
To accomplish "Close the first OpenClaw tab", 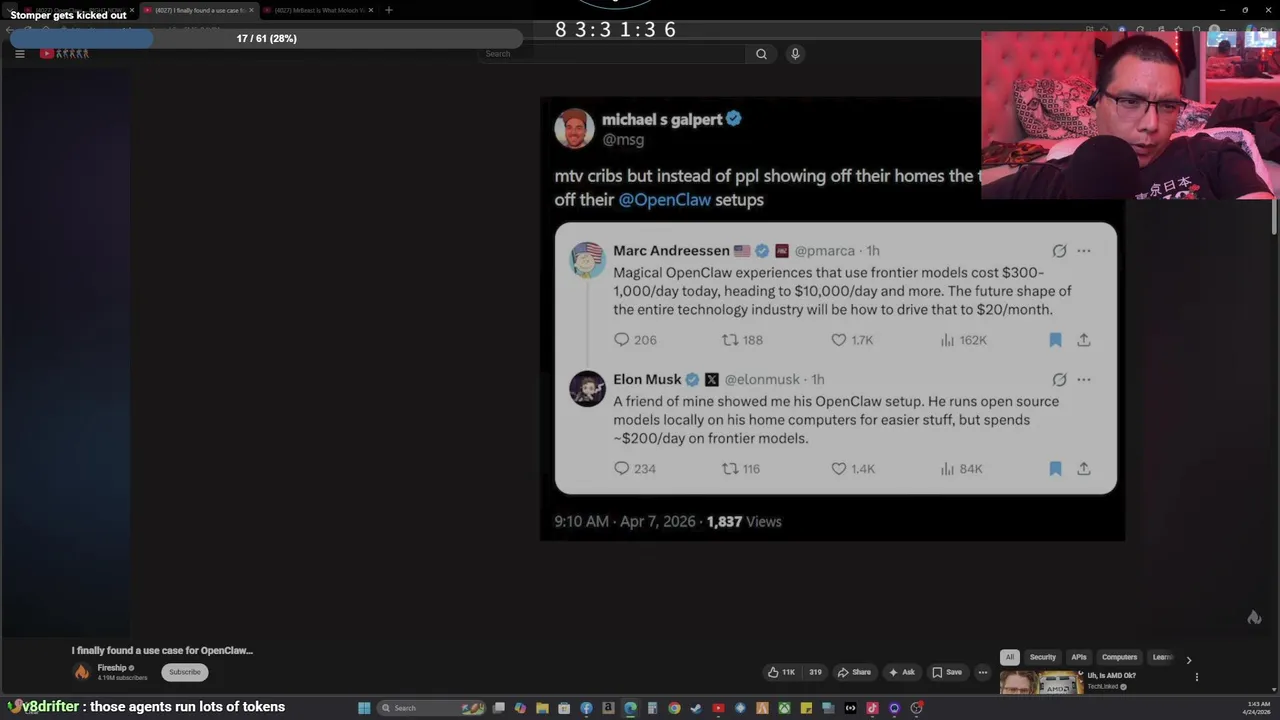I will [131, 10].
